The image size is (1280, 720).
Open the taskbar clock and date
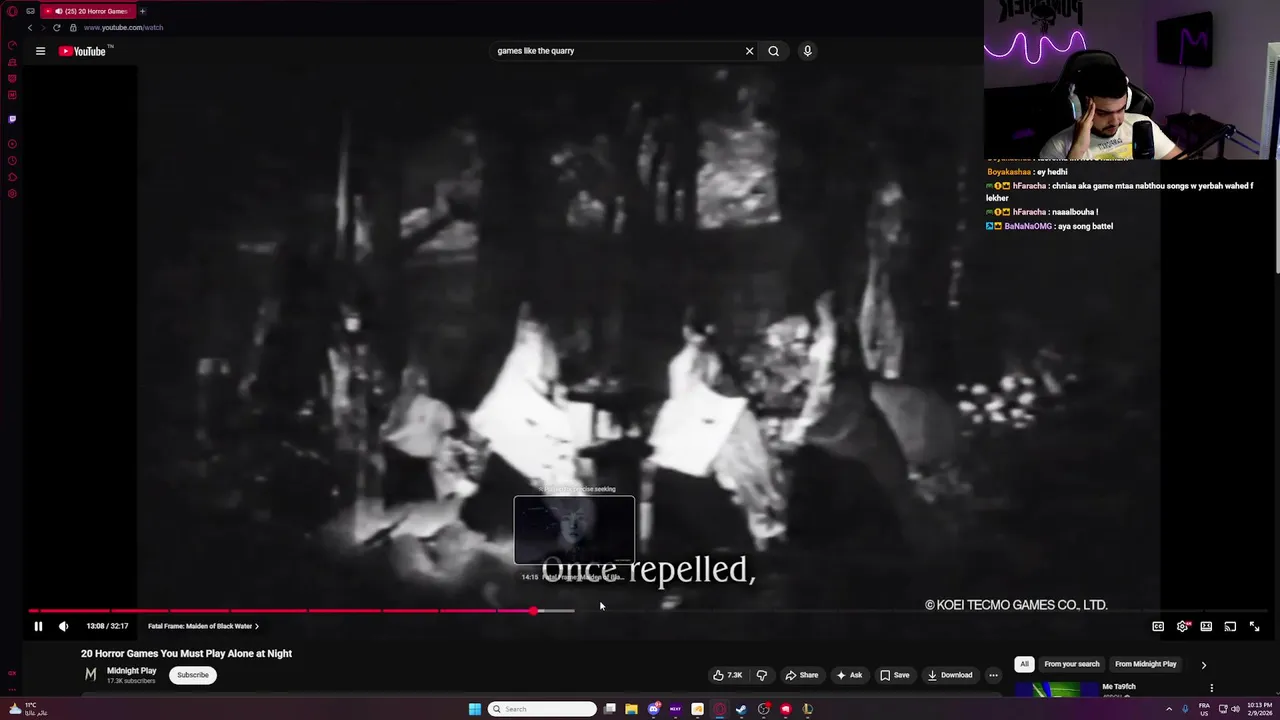(1260, 709)
